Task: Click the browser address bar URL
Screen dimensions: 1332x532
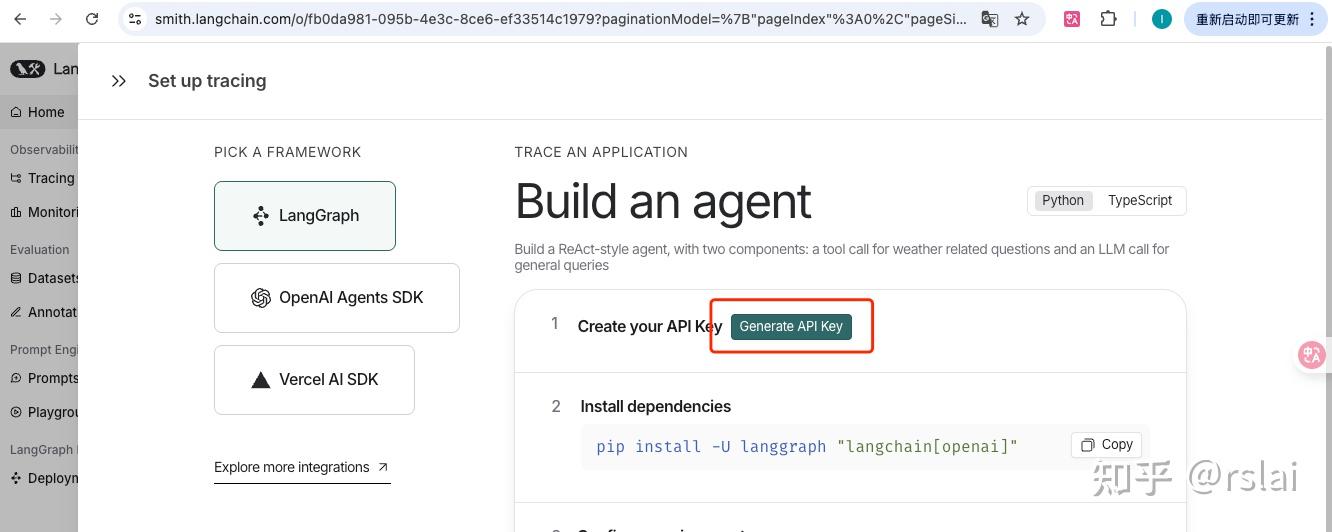Action: pyautogui.click(x=560, y=19)
